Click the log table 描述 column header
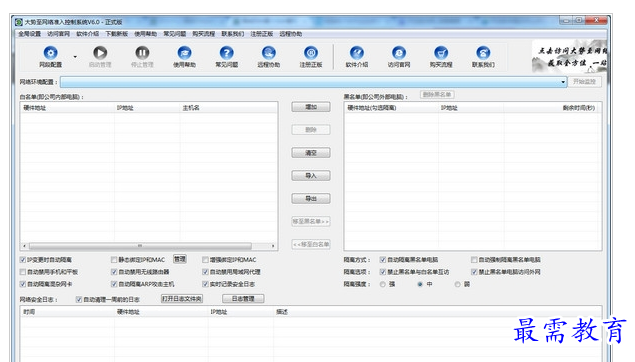635x362 pixels. (437, 312)
